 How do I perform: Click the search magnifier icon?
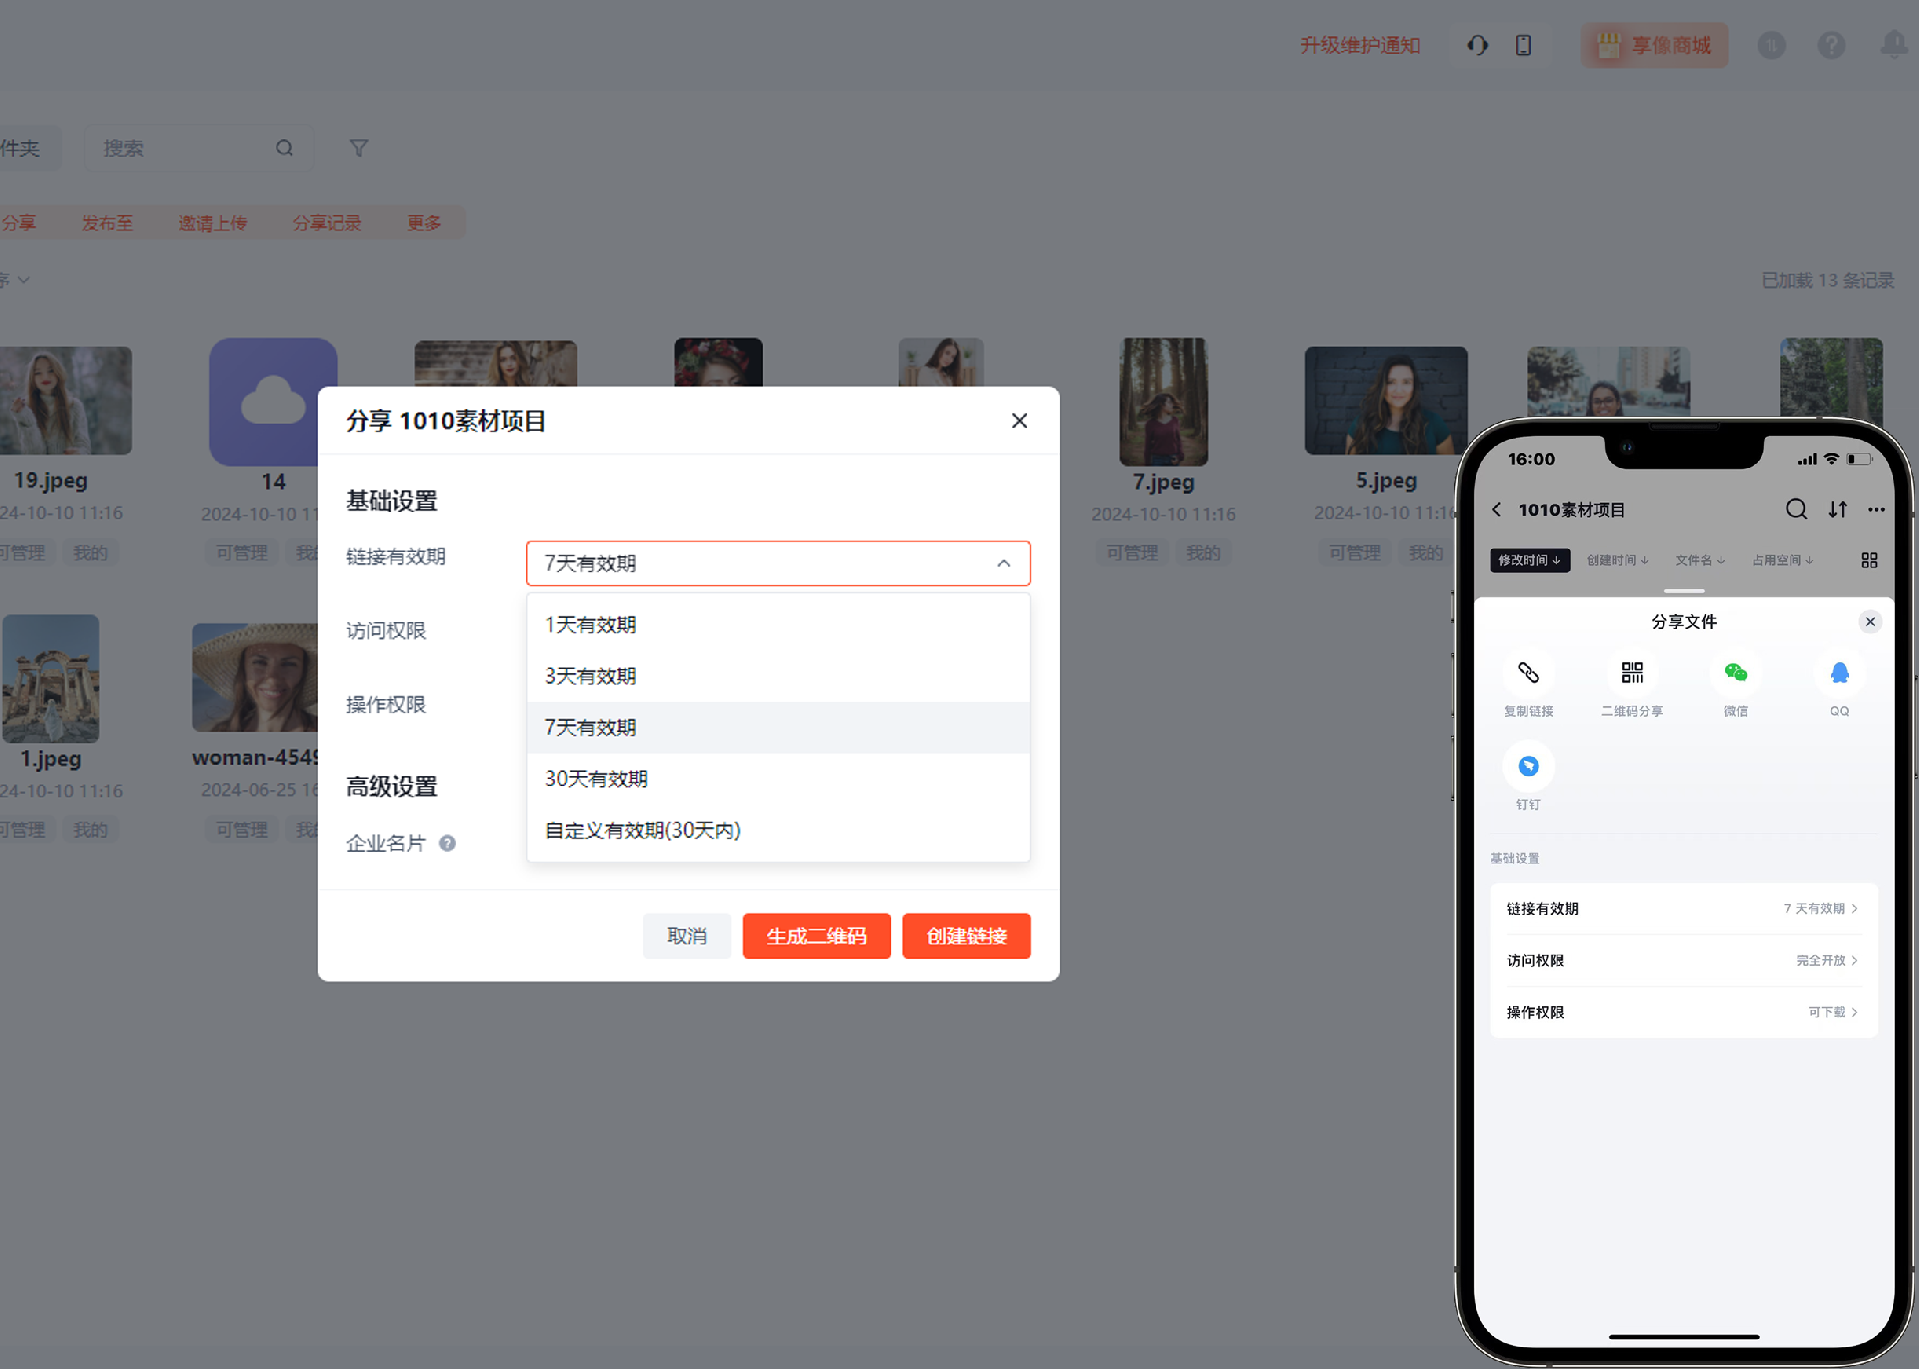tap(285, 148)
